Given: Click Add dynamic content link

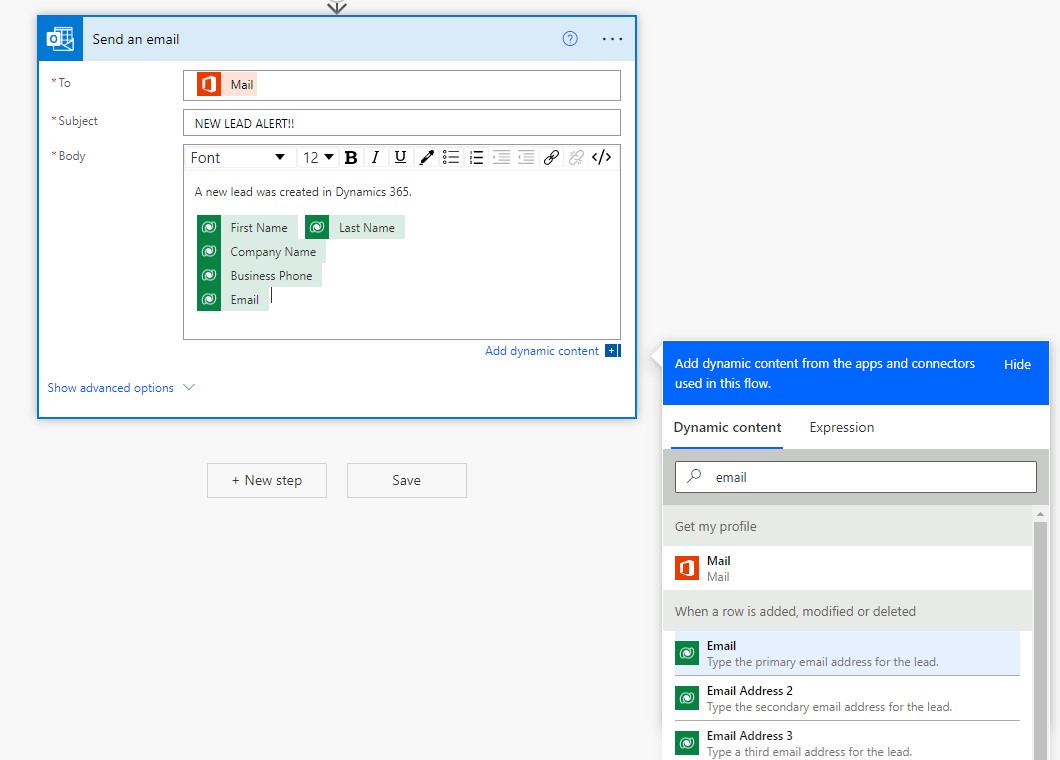Looking at the screenshot, I should tap(541, 351).
